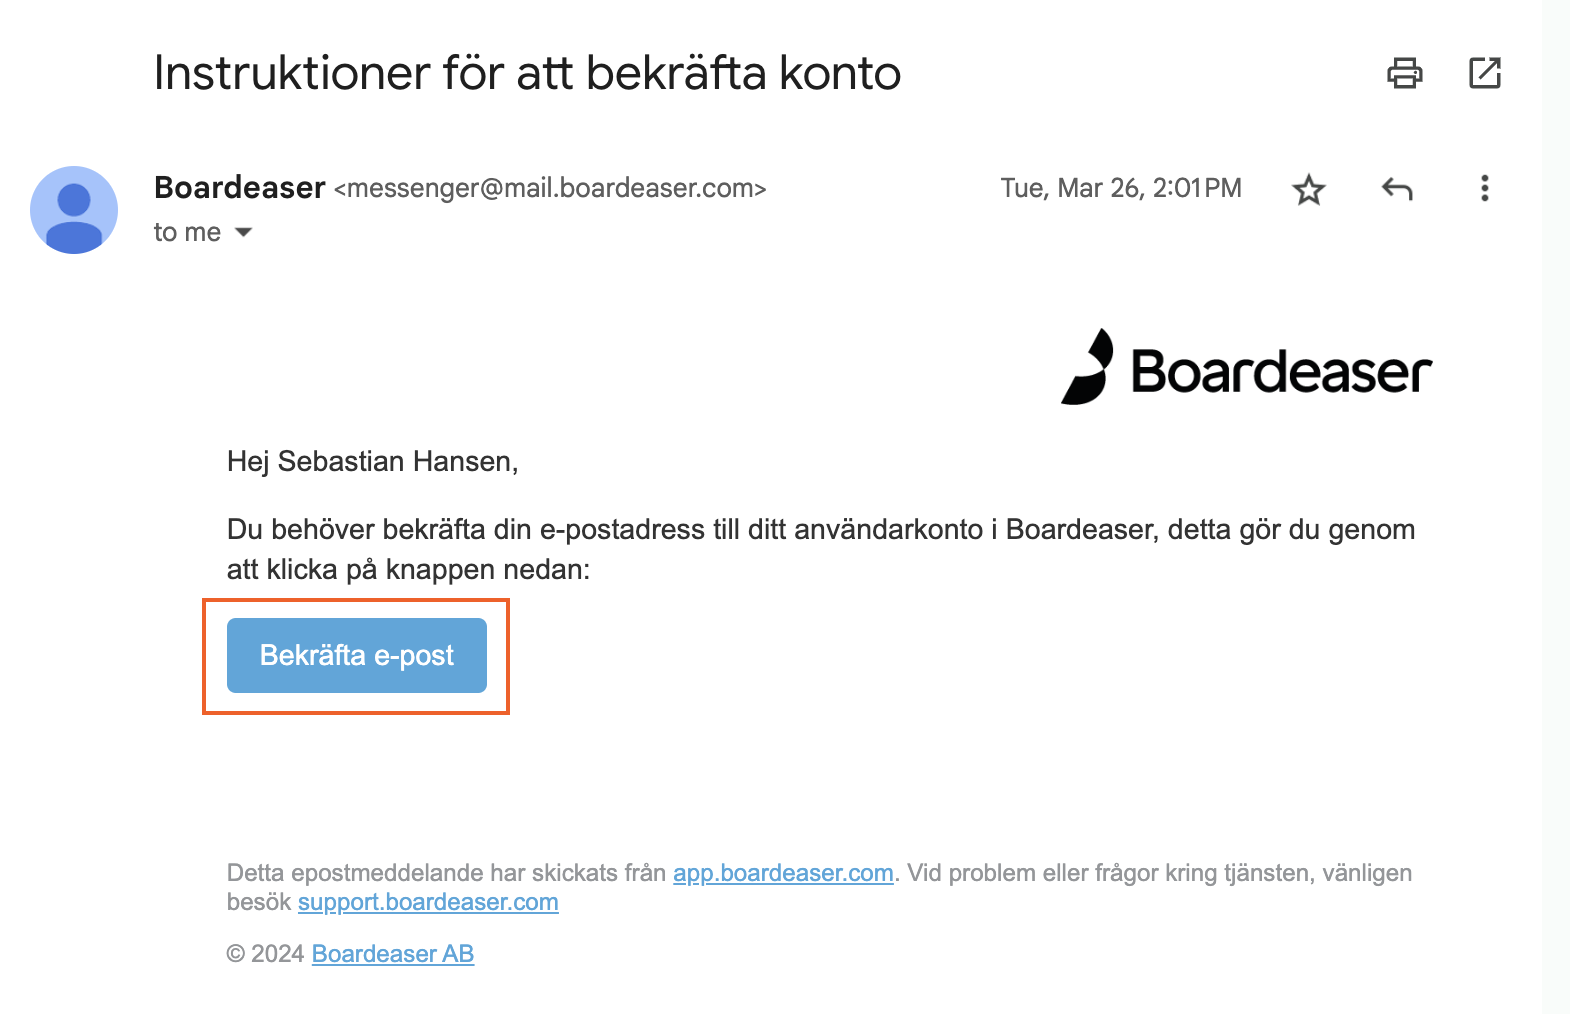Click the 'to me' recipient text
This screenshot has width=1570, height=1014.
[x=187, y=233]
